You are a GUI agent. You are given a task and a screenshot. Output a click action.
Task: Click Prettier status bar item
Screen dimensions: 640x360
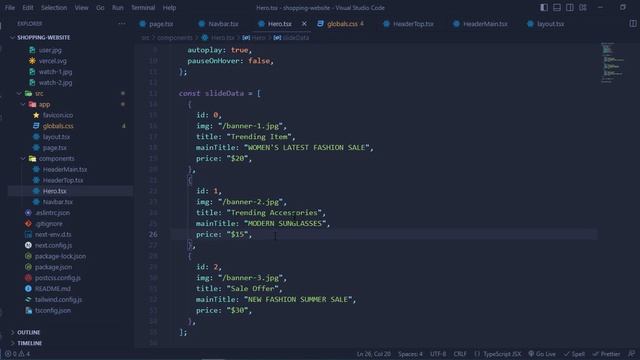pyautogui.click(x=607, y=354)
